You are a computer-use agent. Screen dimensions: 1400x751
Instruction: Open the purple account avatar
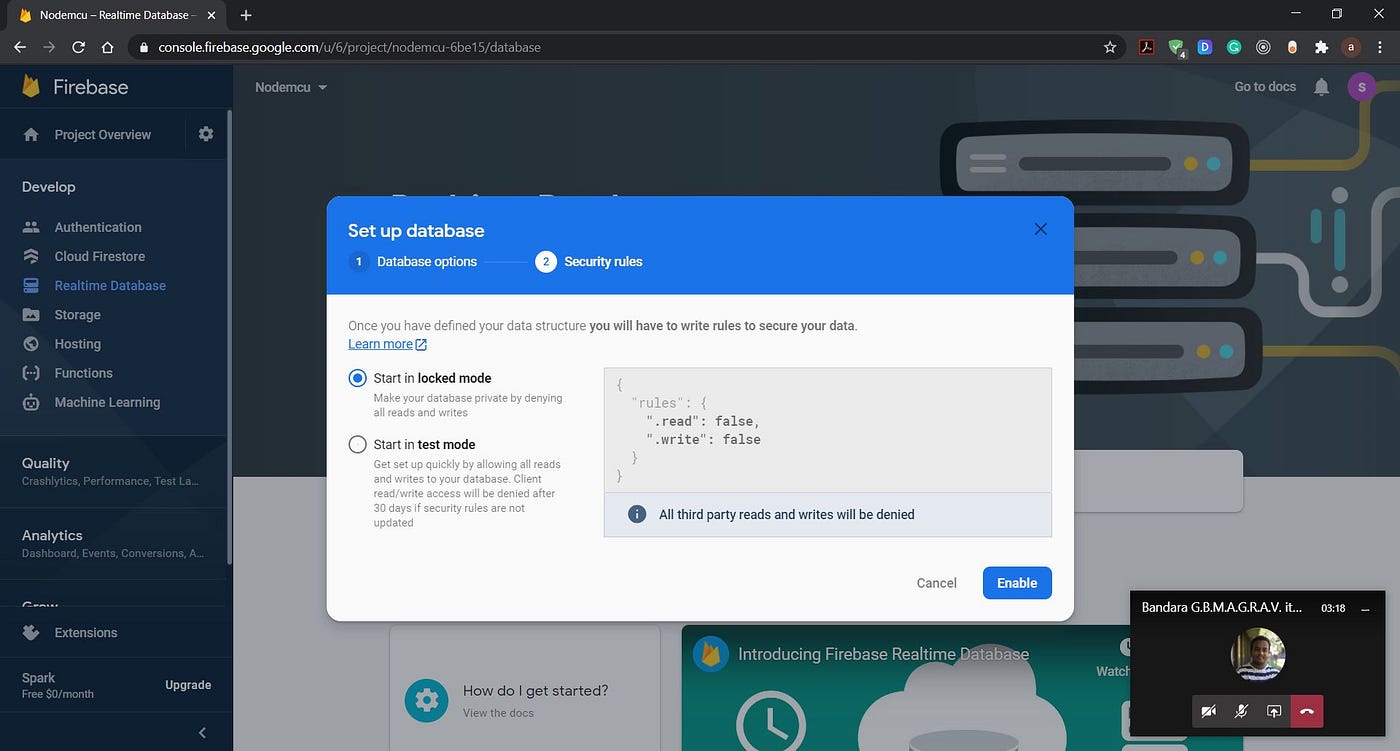click(x=1362, y=87)
